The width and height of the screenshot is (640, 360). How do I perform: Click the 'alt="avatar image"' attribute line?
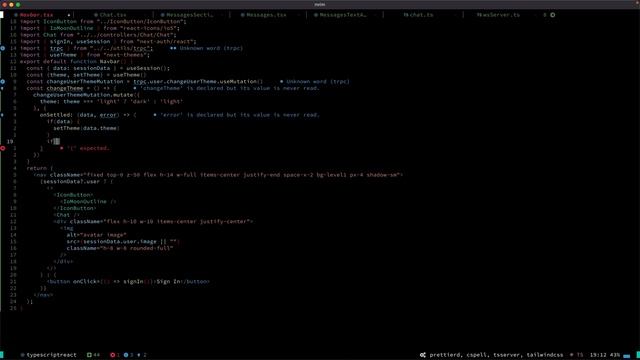tap(97, 235)
